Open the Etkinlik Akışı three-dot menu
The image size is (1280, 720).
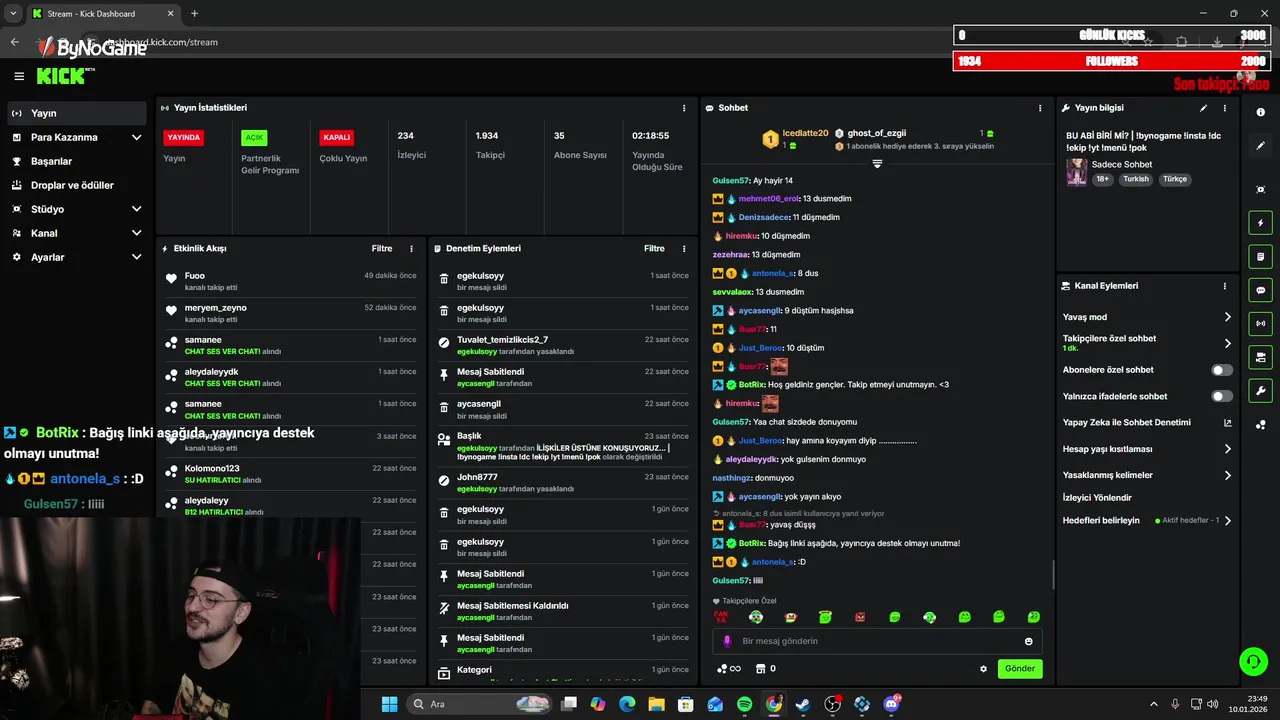point(411,248)
